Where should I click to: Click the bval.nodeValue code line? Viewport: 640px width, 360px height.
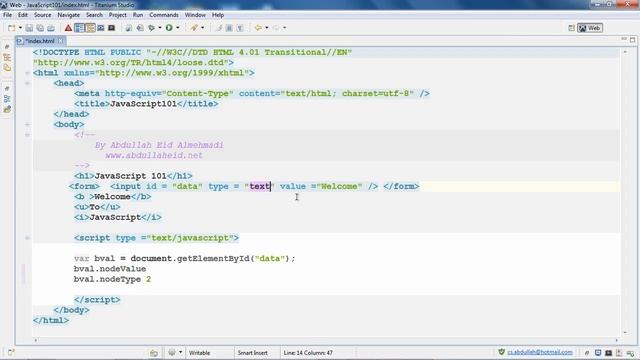point(110,269)
